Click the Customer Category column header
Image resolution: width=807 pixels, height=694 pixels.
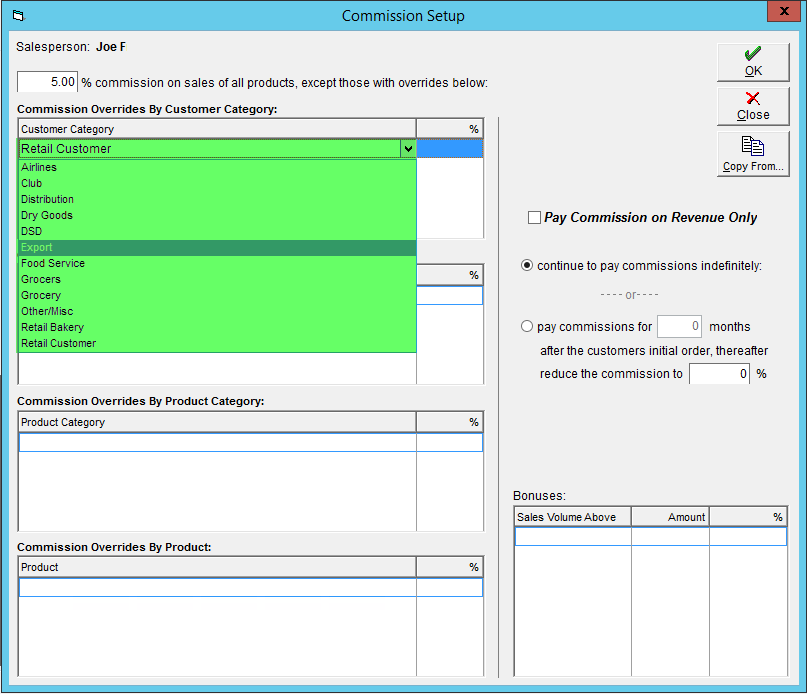(x=217, y=129)
